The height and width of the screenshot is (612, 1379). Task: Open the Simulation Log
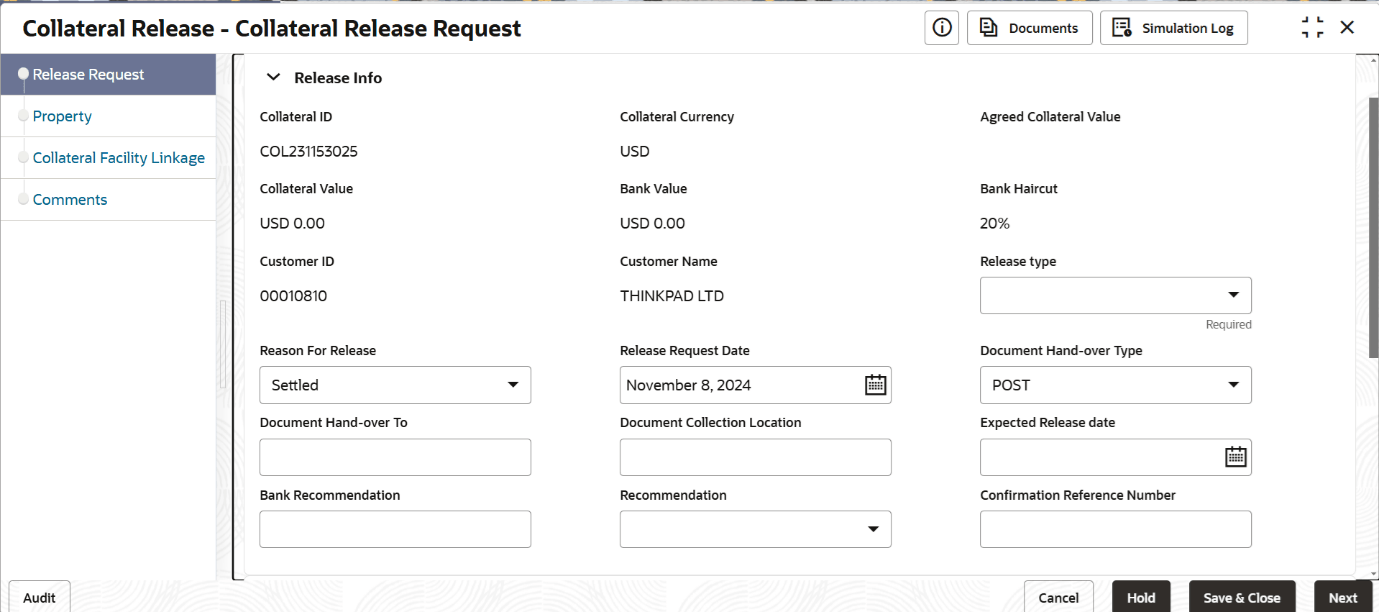click(x=1174, y=28)
